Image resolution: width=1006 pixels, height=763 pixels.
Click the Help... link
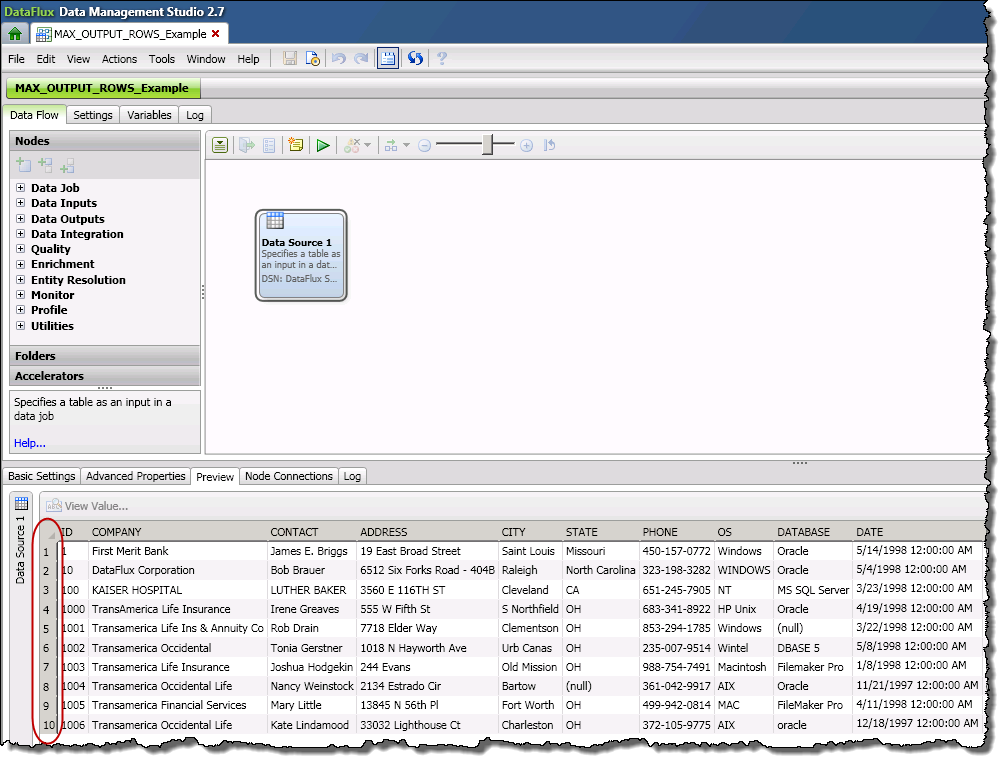(x=29, y=443)
